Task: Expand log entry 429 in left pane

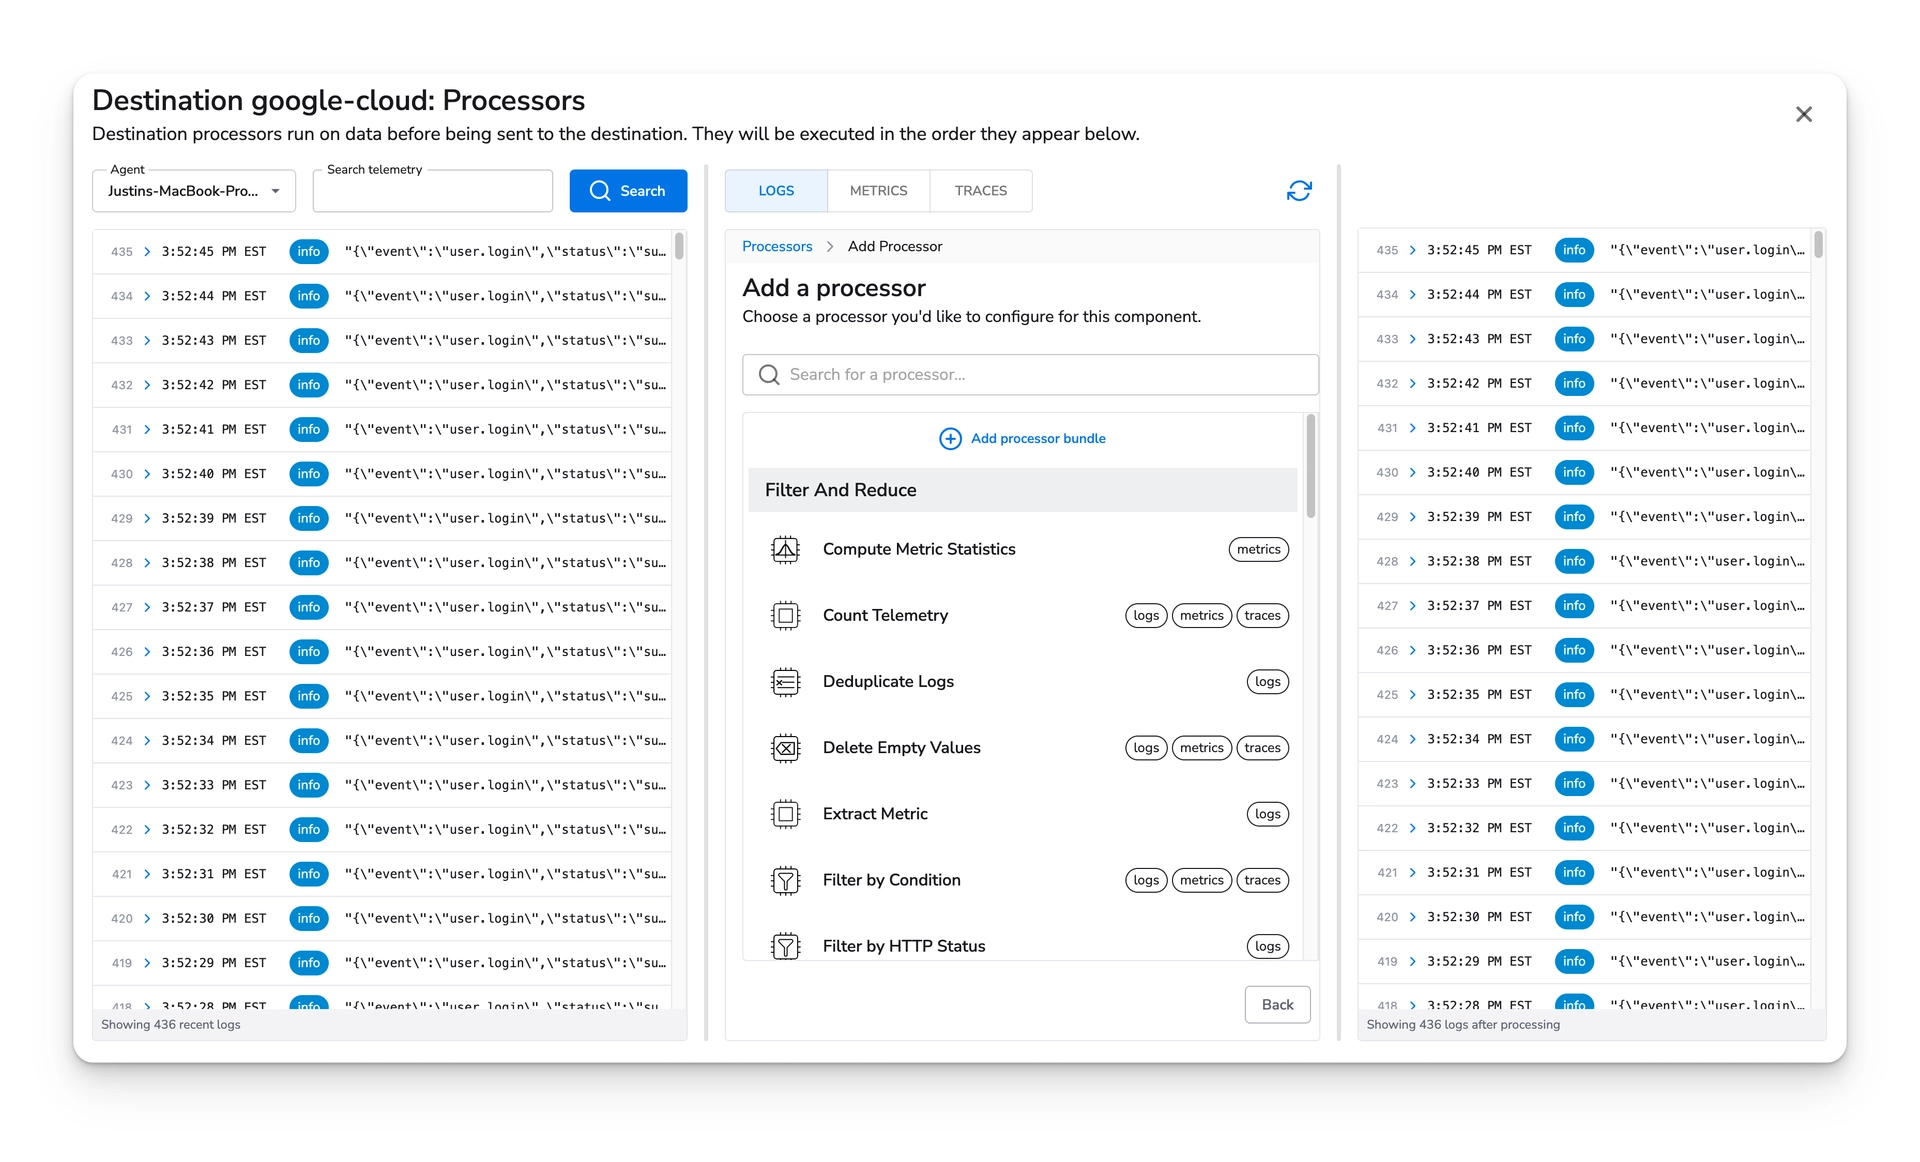Action: click(x=147, y=518)
